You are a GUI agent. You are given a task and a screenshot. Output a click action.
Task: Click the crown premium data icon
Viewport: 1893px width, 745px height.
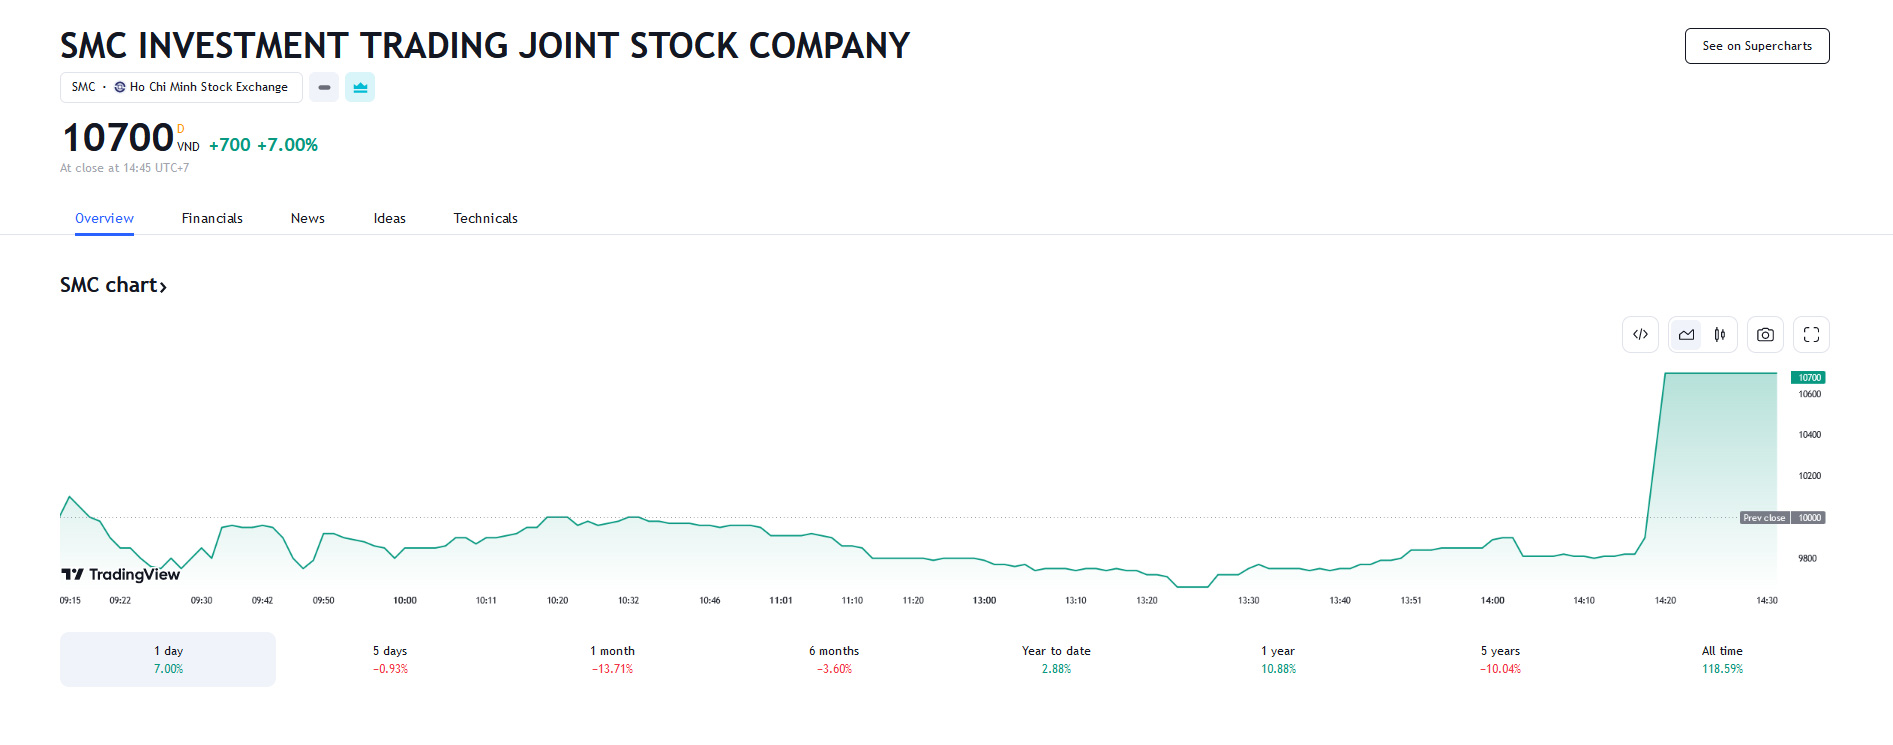point(360,87)
